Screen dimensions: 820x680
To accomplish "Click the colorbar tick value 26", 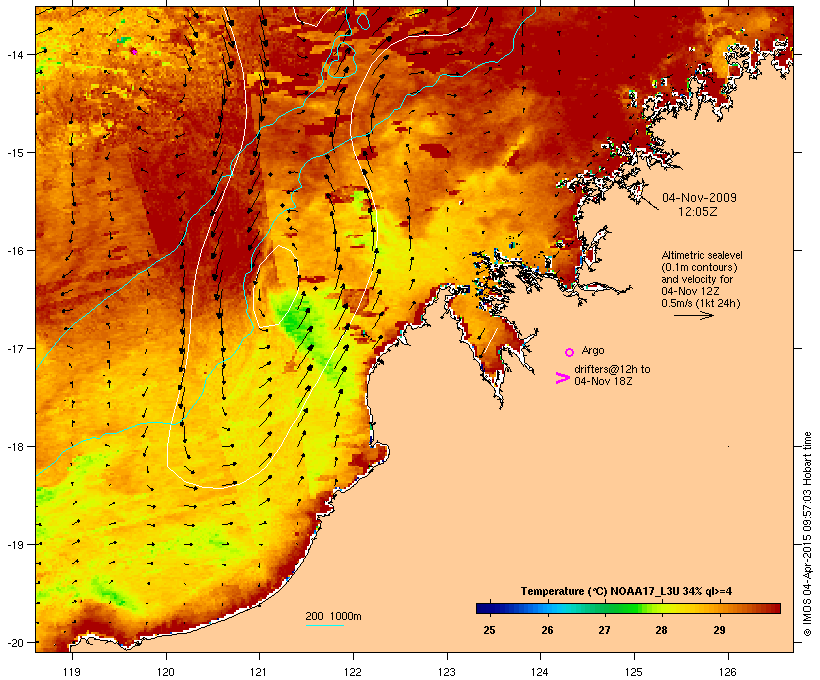I will click(547, 630).
